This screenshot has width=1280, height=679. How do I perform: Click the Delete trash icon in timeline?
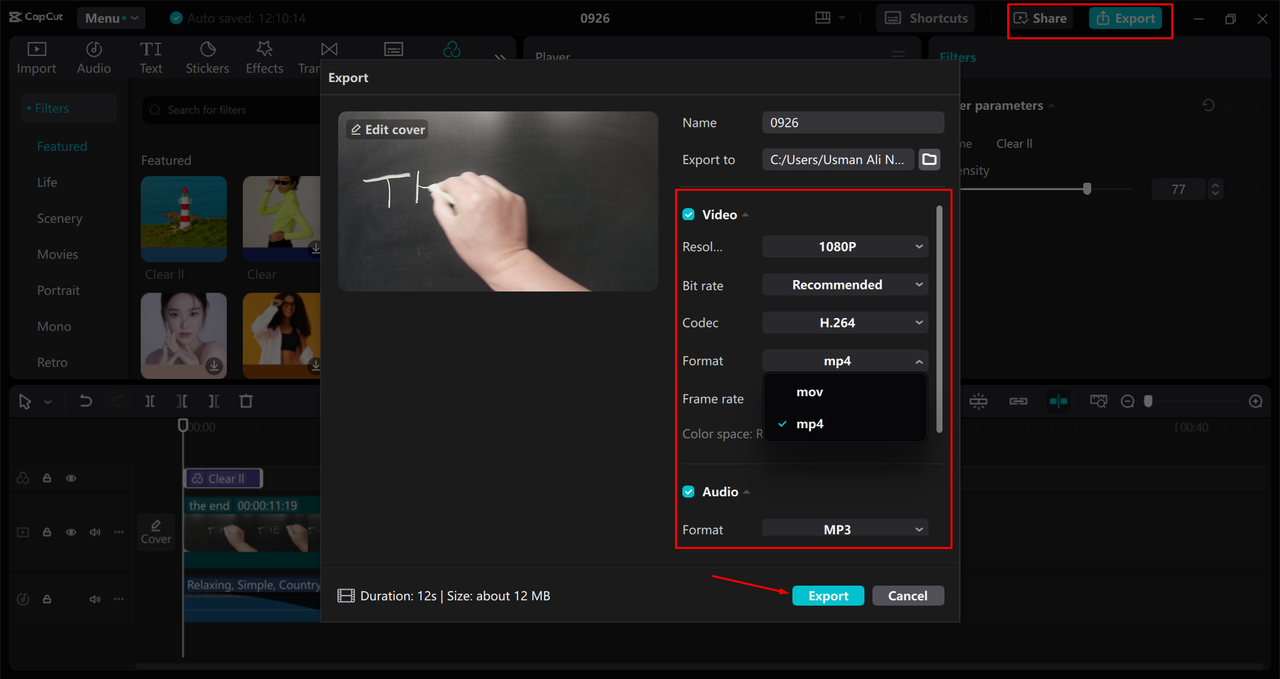[x=246, y=401]
